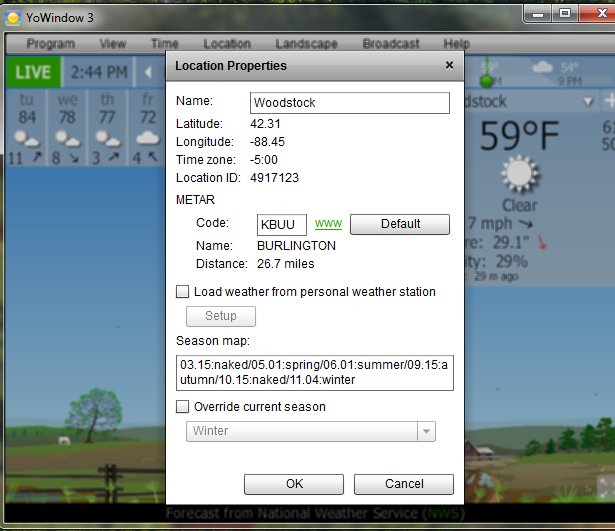Click the green time marker on the timeline
The image size is (615, 531).
coord(487,80)
